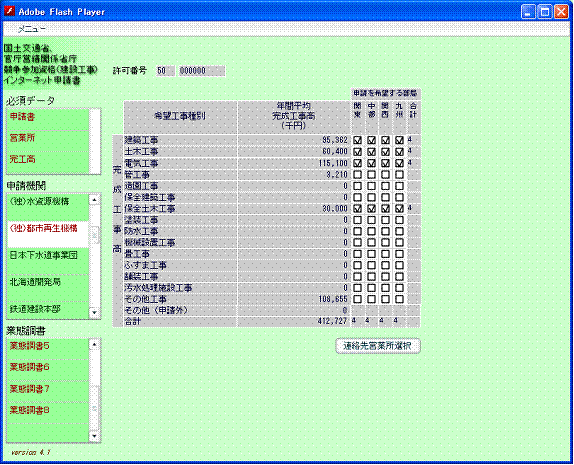Image resolution: width=574 pixels, height=465 pixels.
Task: Click 土木工事 amount field 60,400
Action: [x=294, y=152]
